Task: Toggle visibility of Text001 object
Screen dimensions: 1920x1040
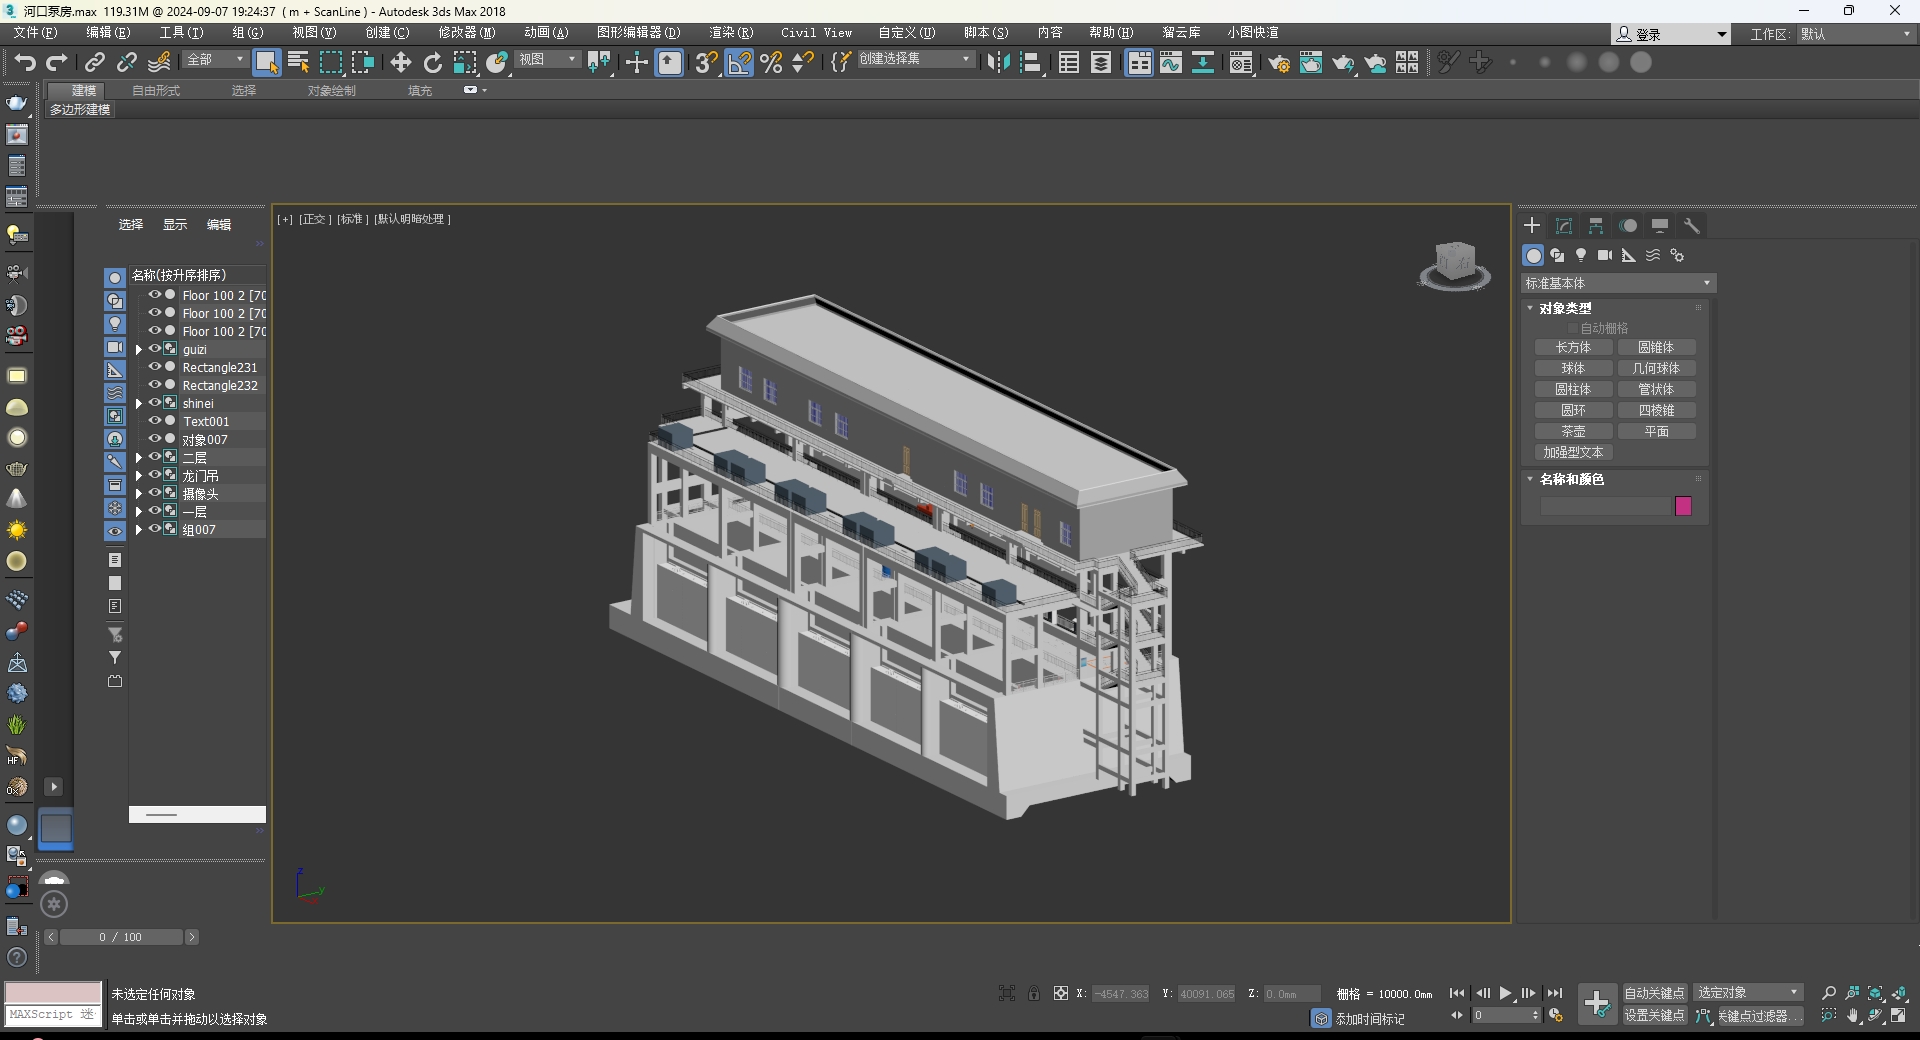Action: click(x=155, y=421)
